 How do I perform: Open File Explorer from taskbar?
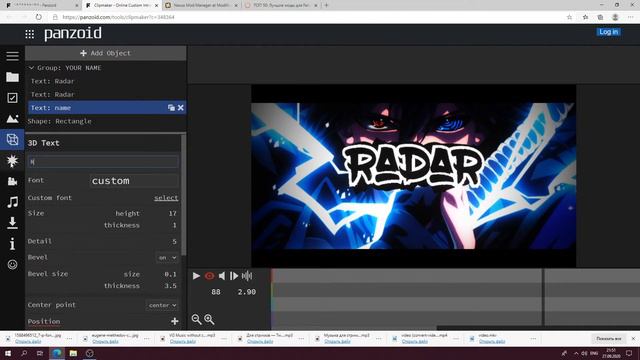click(73, 353)
